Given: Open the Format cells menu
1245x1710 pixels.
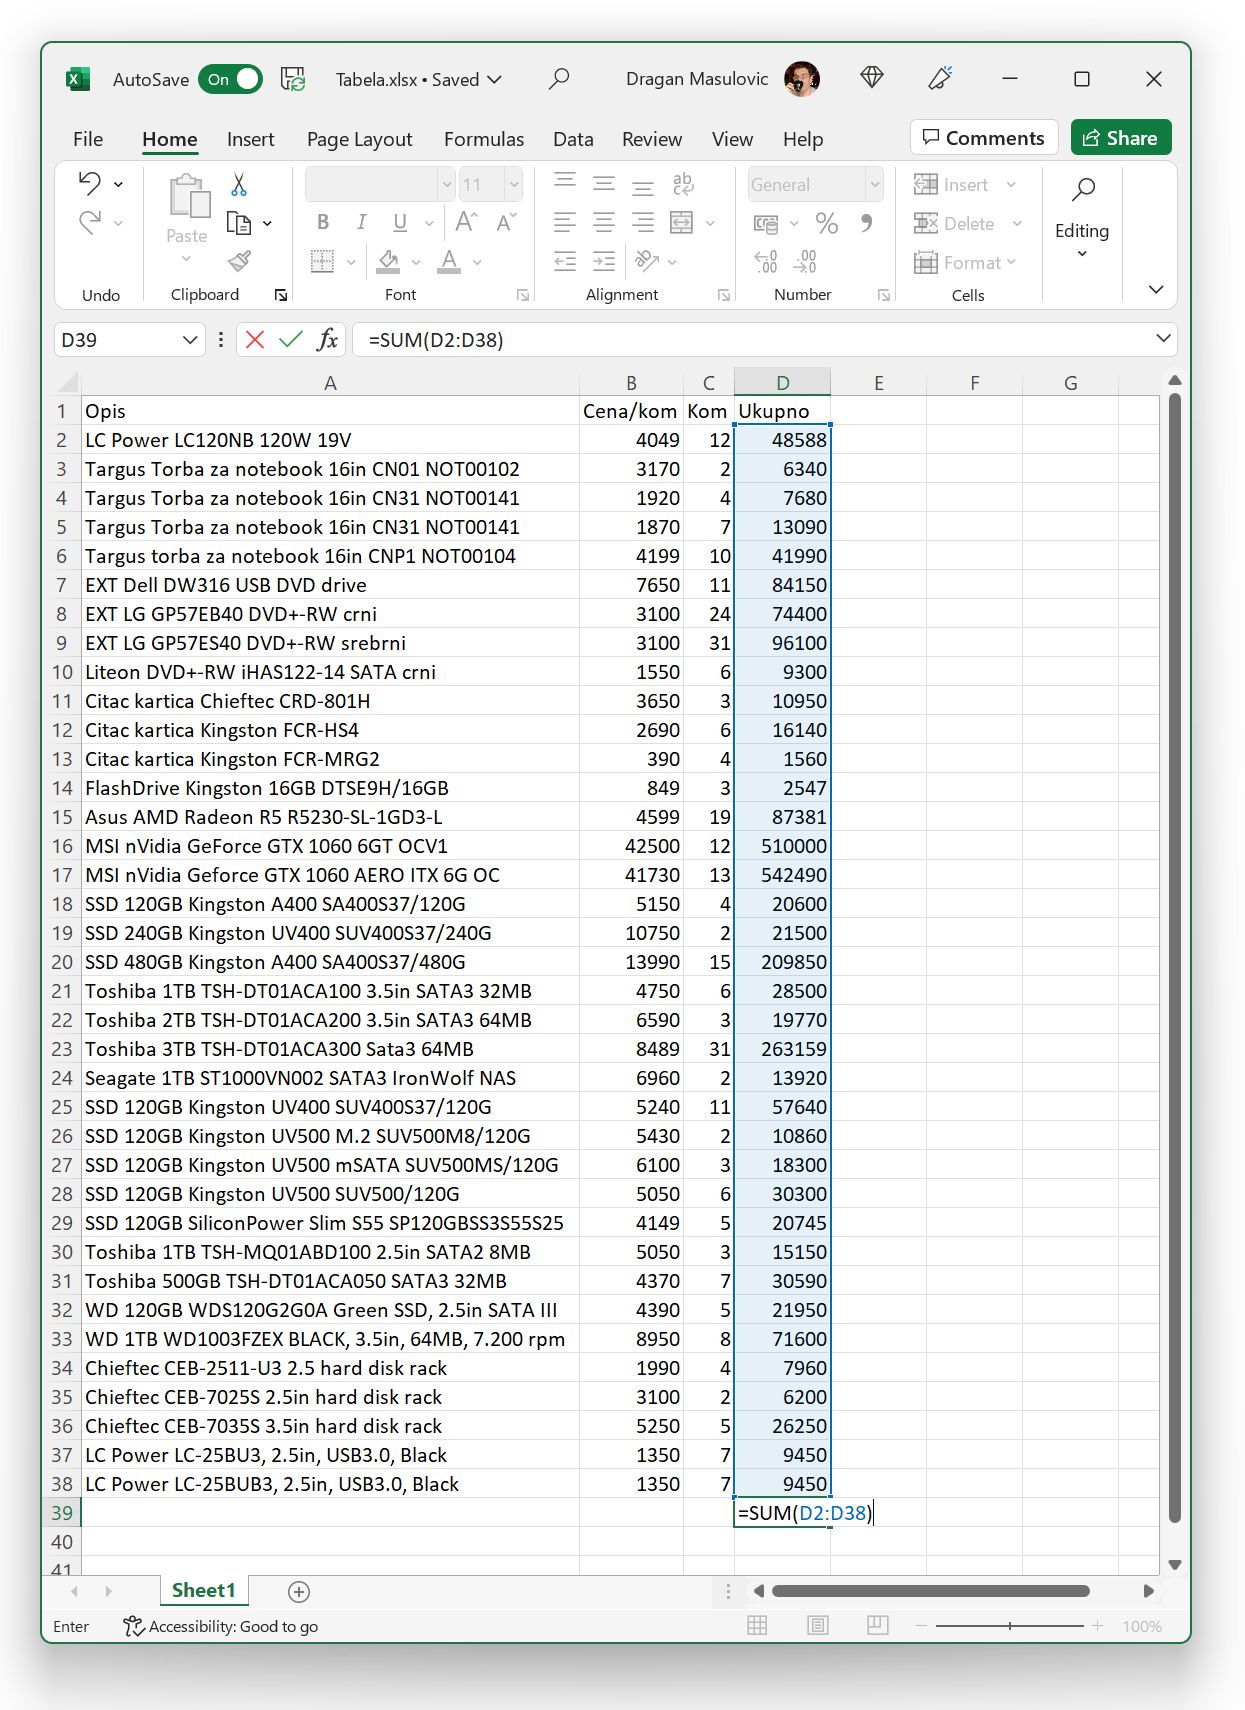Looking at the screenshot, I should pyautogui.click(x=965, y=262).
